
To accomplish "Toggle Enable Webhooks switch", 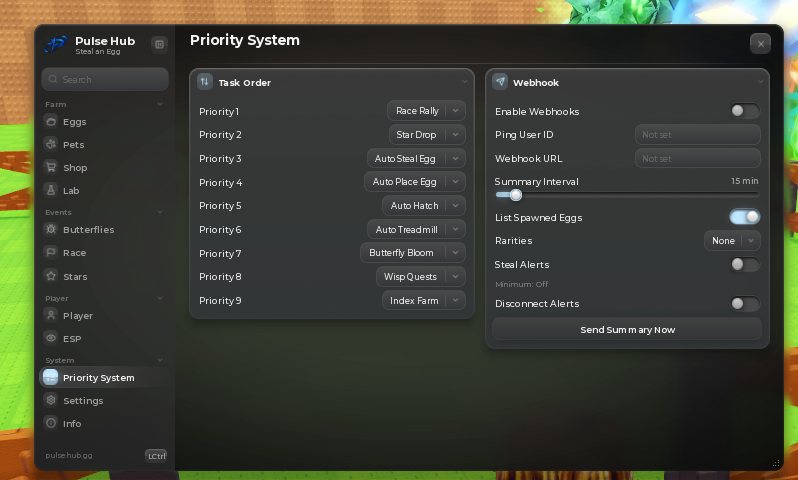I will click(x=745, y=111).
